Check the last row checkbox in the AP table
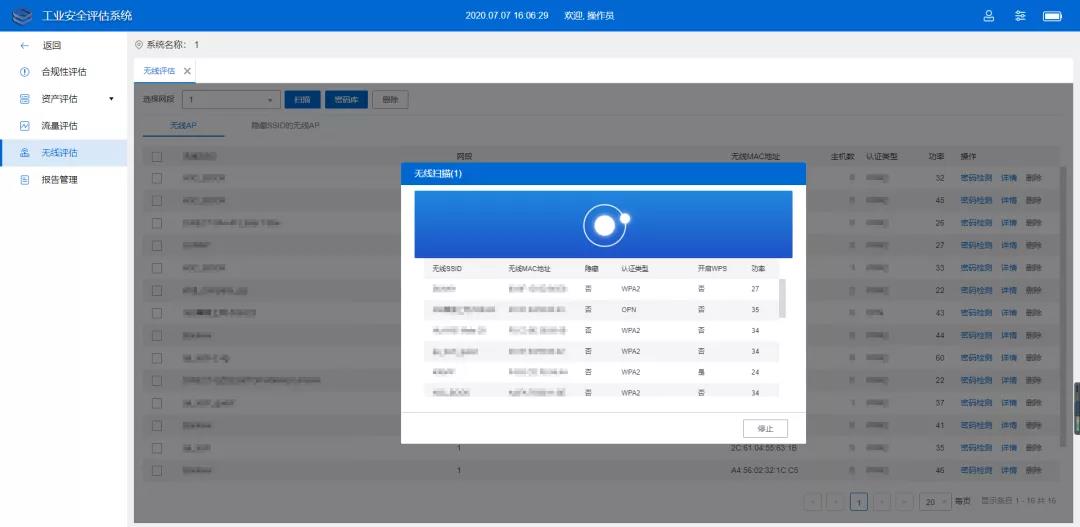The height and width of the screenshot is (527, 1080). click(157, 470)
